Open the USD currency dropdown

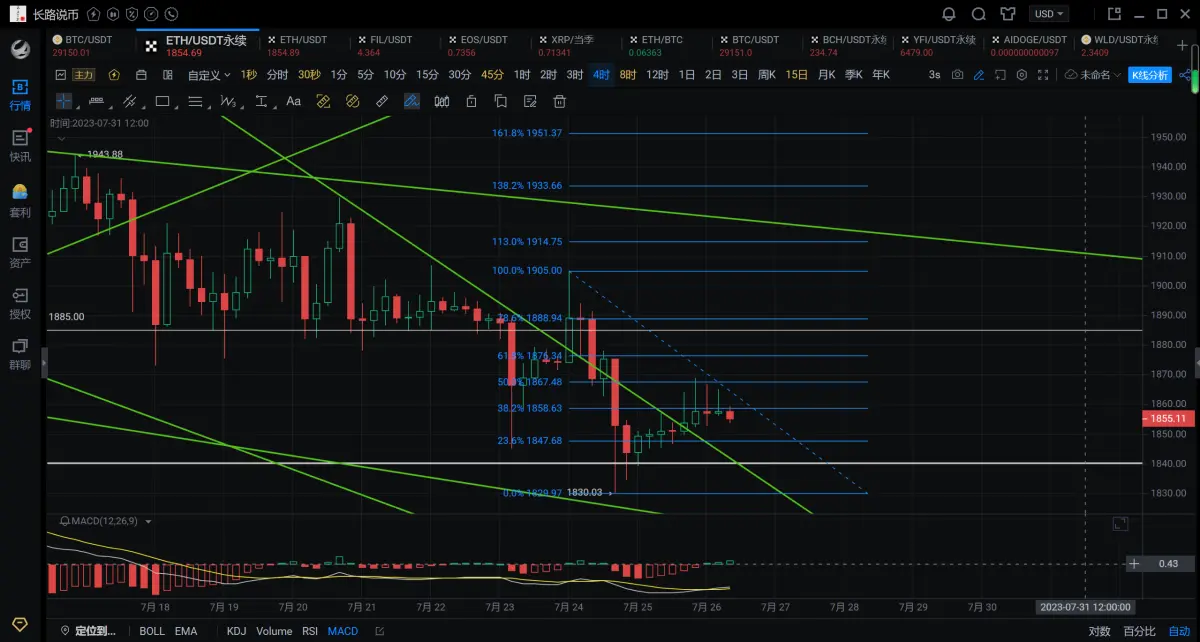coord(1050,14)
